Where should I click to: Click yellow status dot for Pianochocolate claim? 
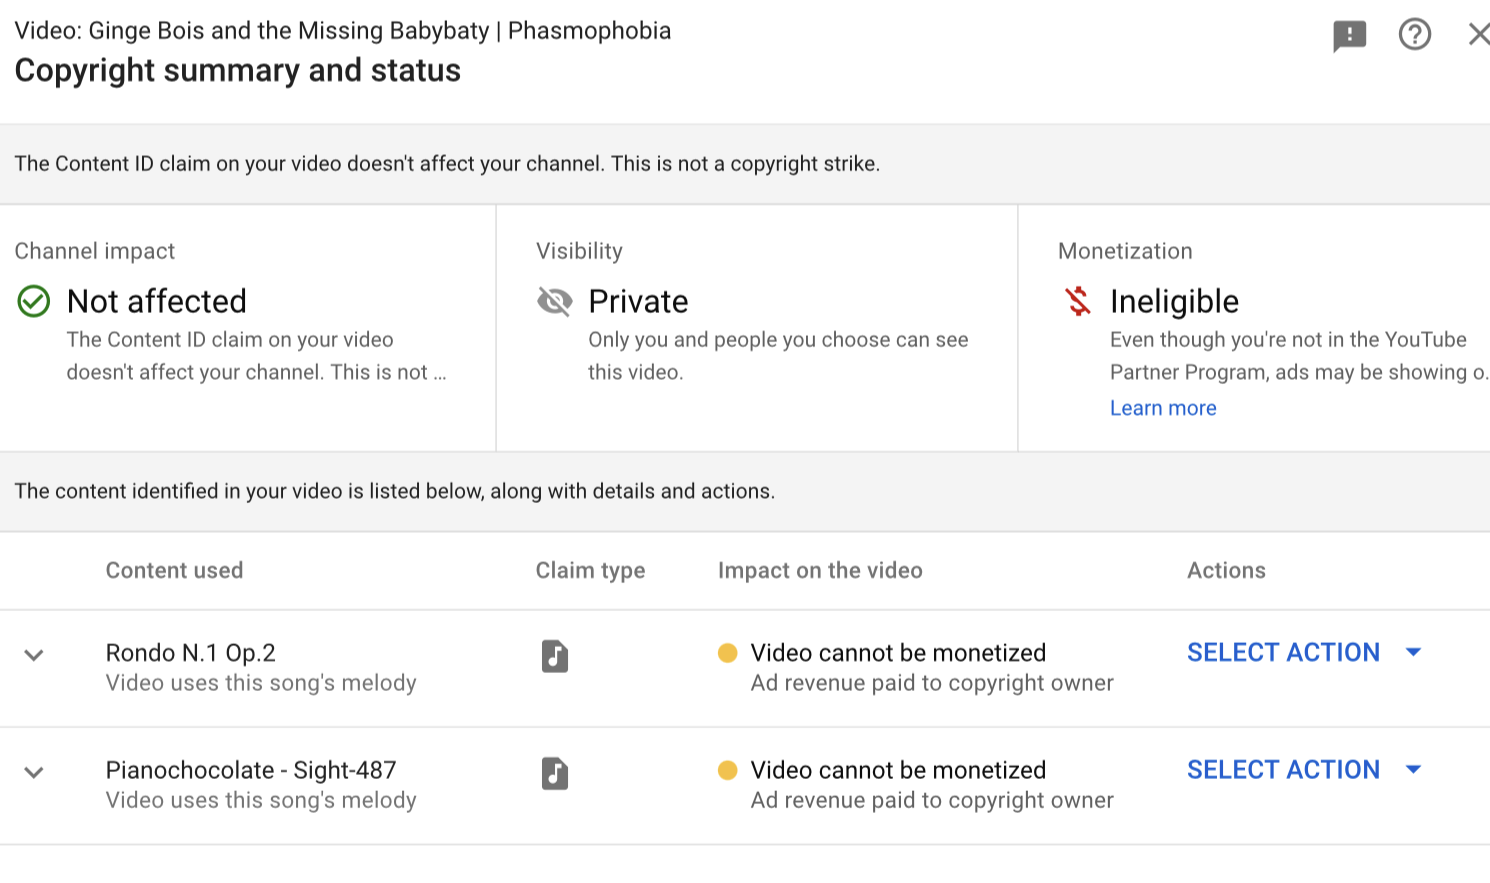coord(728,770)
